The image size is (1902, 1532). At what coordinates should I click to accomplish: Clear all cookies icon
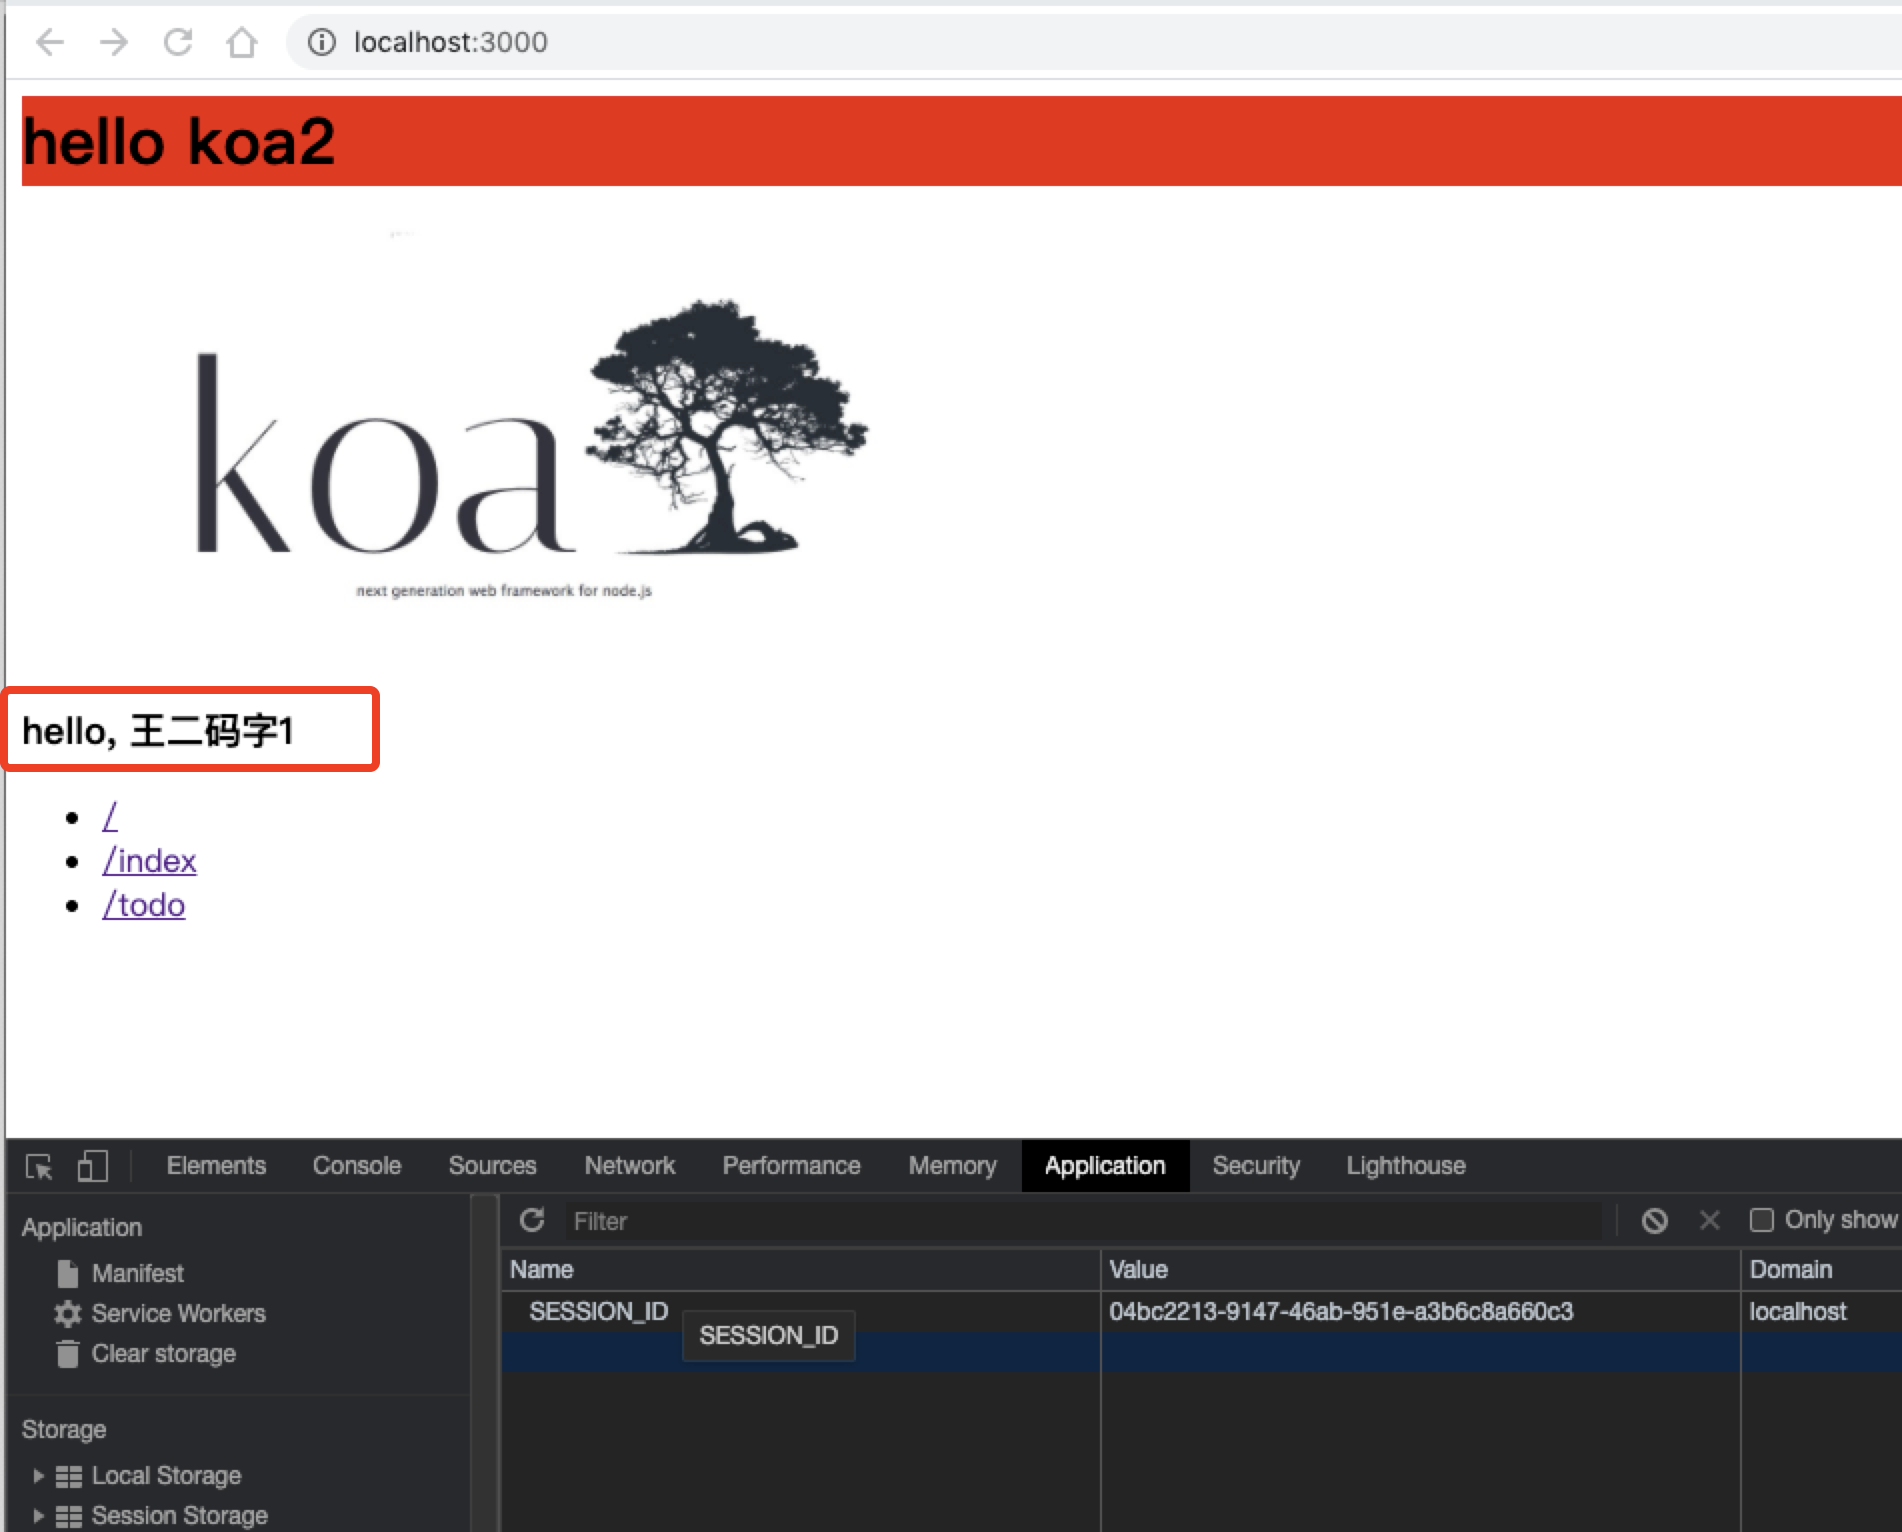click(x=1655, y=1220)
